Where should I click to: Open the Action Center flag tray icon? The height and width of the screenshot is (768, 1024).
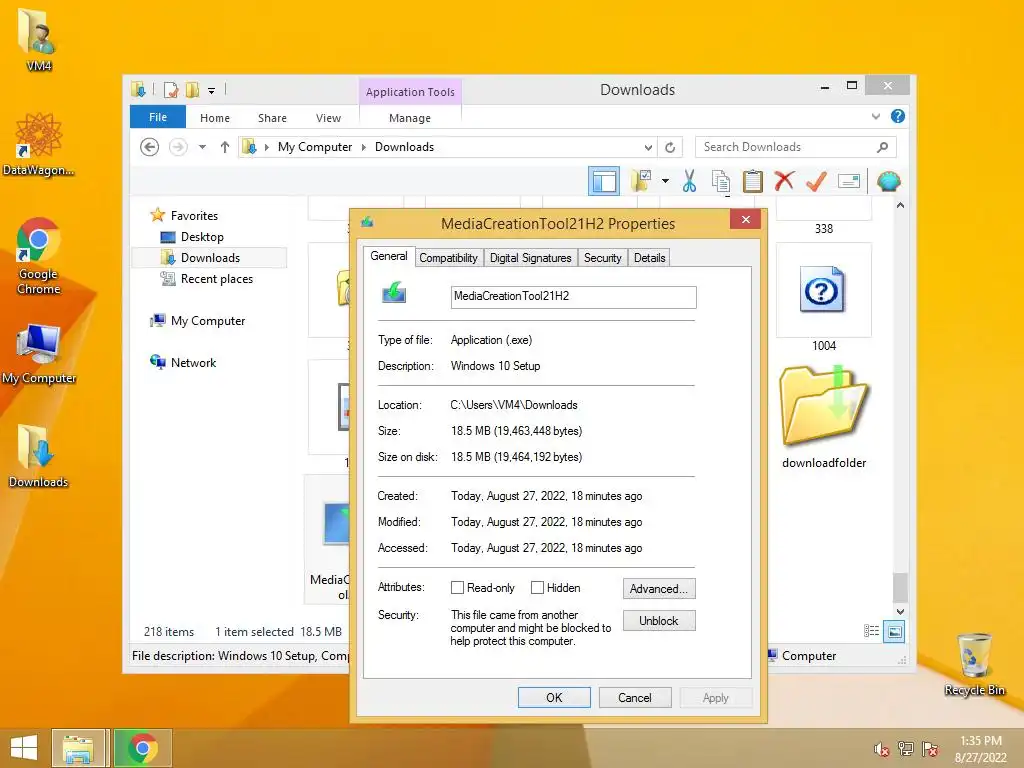coord(930,748)
